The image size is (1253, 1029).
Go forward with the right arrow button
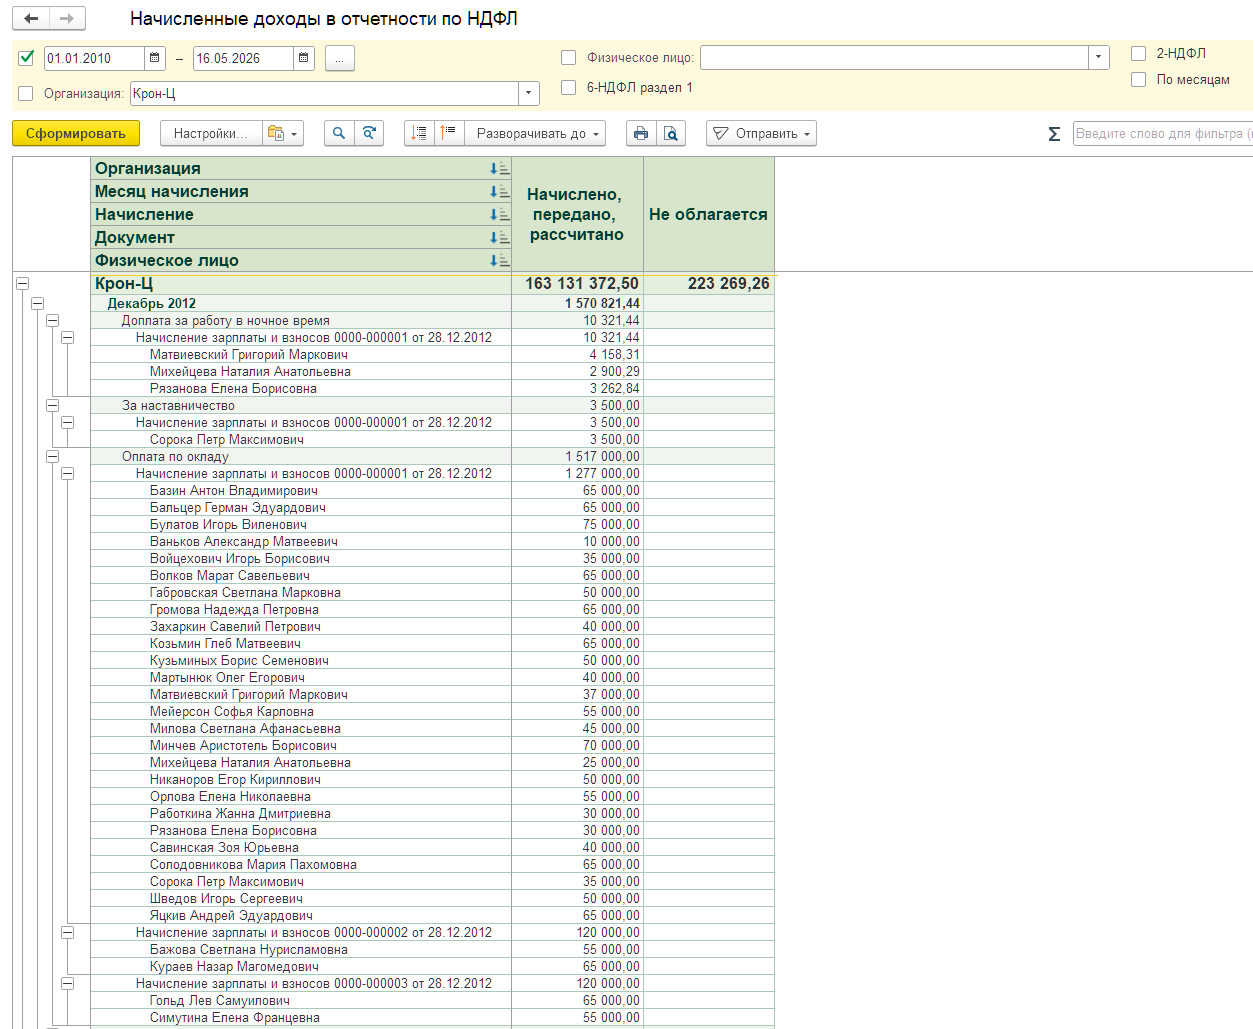pos(67,18)
